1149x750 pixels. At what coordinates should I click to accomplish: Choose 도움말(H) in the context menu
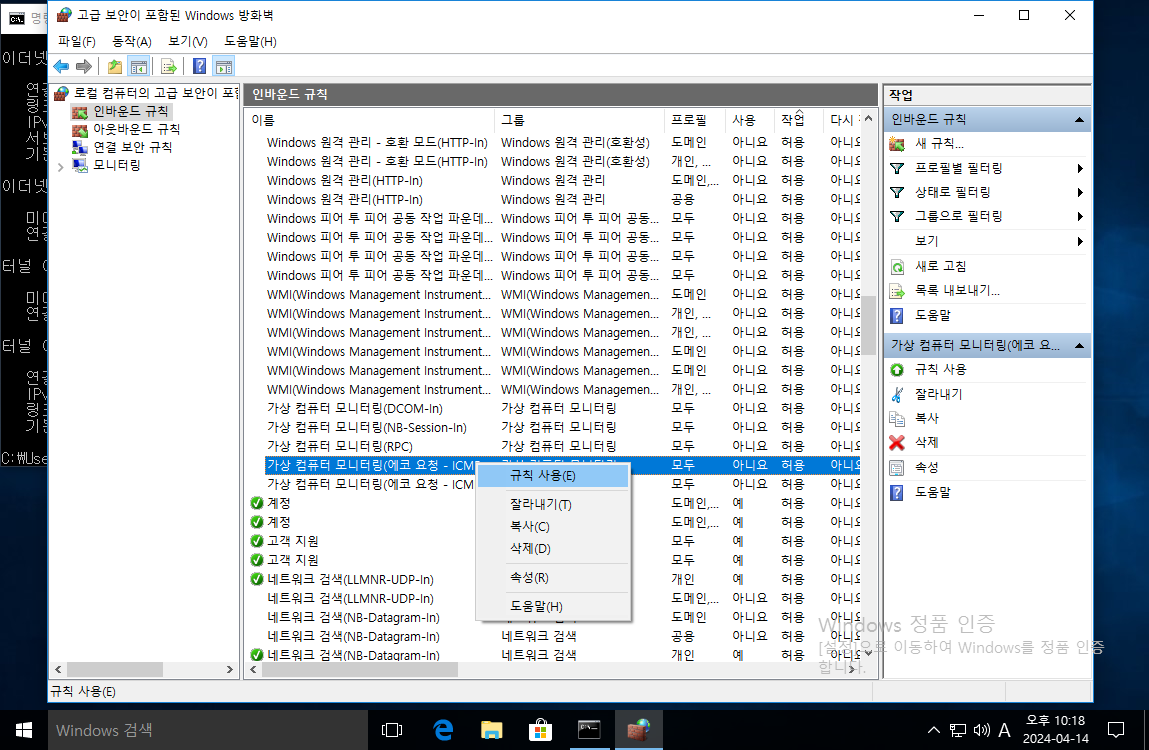pos(553,606)
